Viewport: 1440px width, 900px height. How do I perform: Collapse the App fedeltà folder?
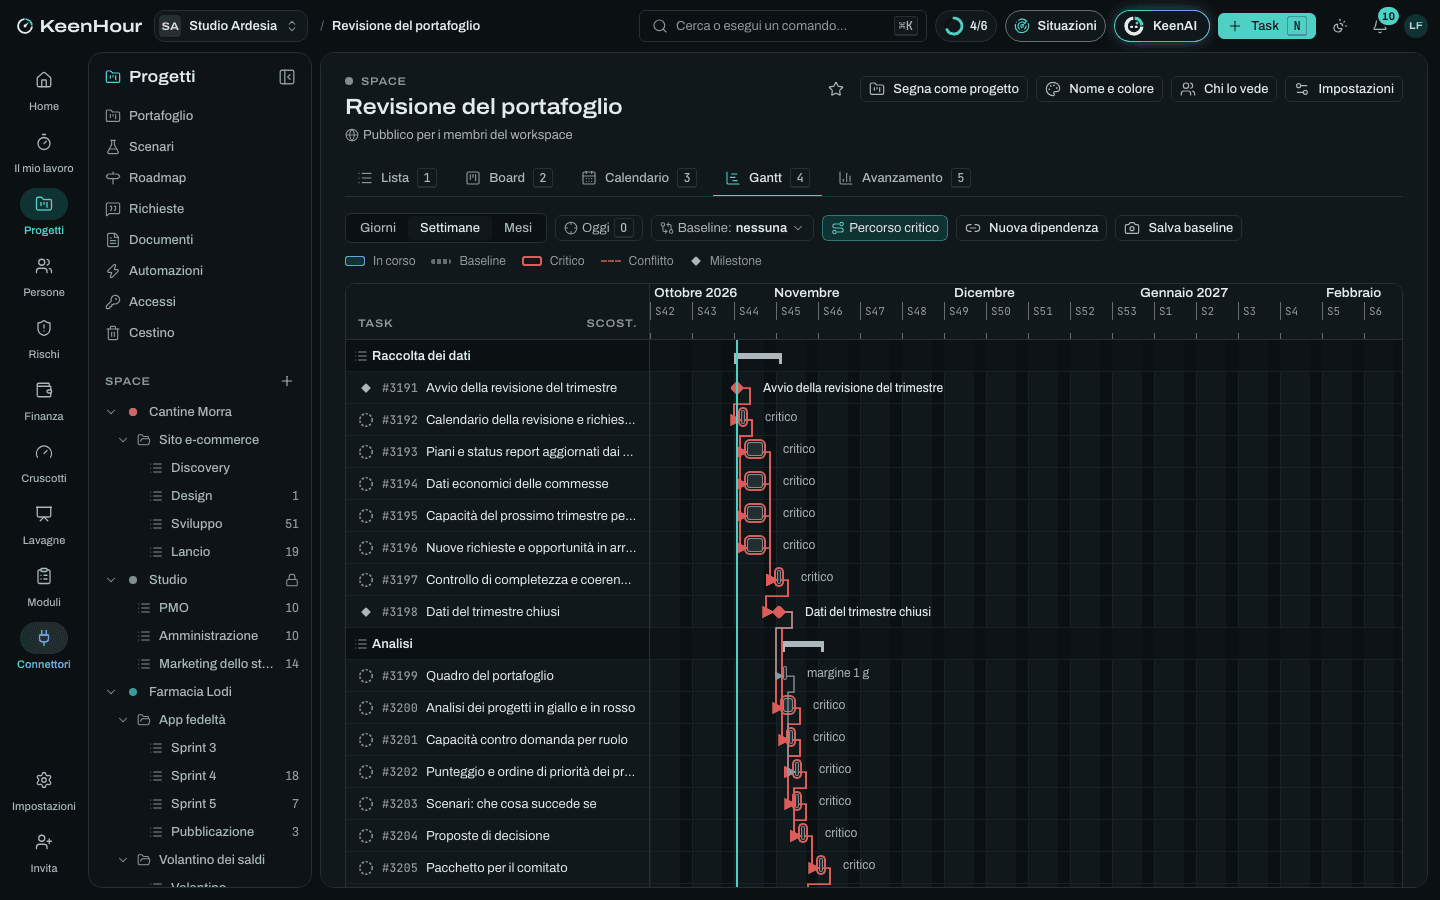click(x=123, y=720)
